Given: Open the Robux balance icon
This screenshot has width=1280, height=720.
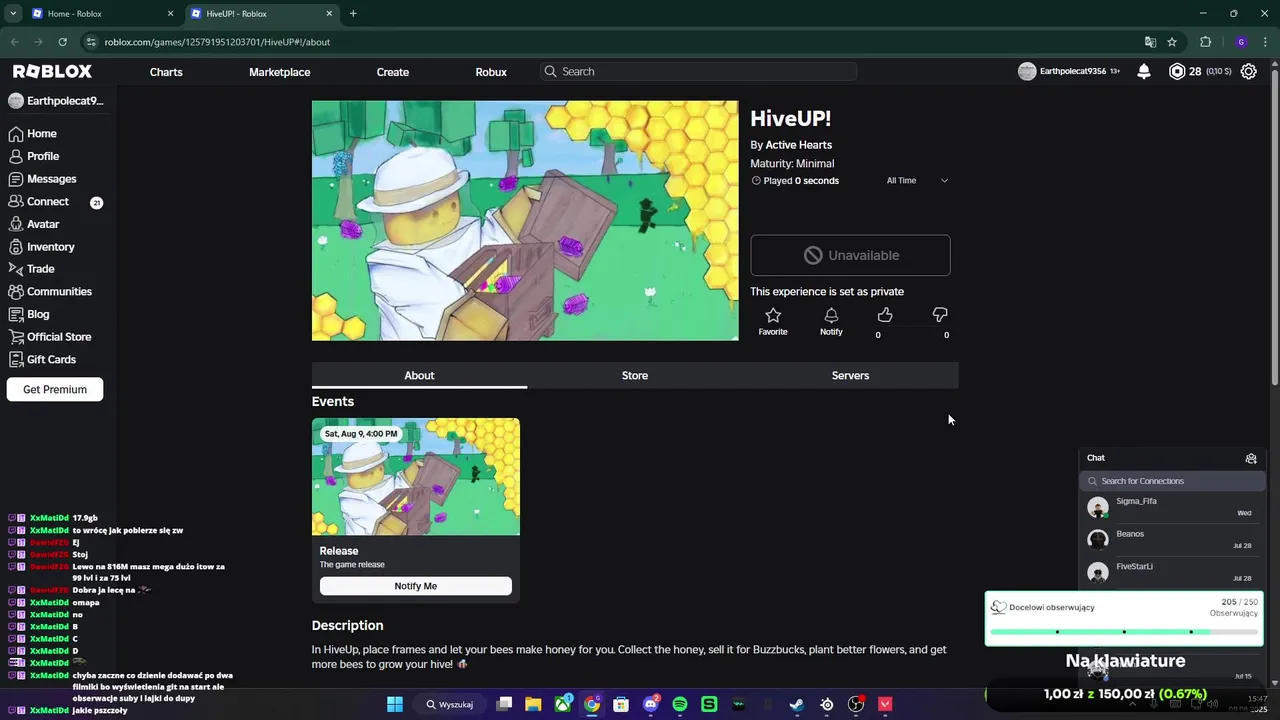Looking at the screenshot, I should click(1177, 71).
